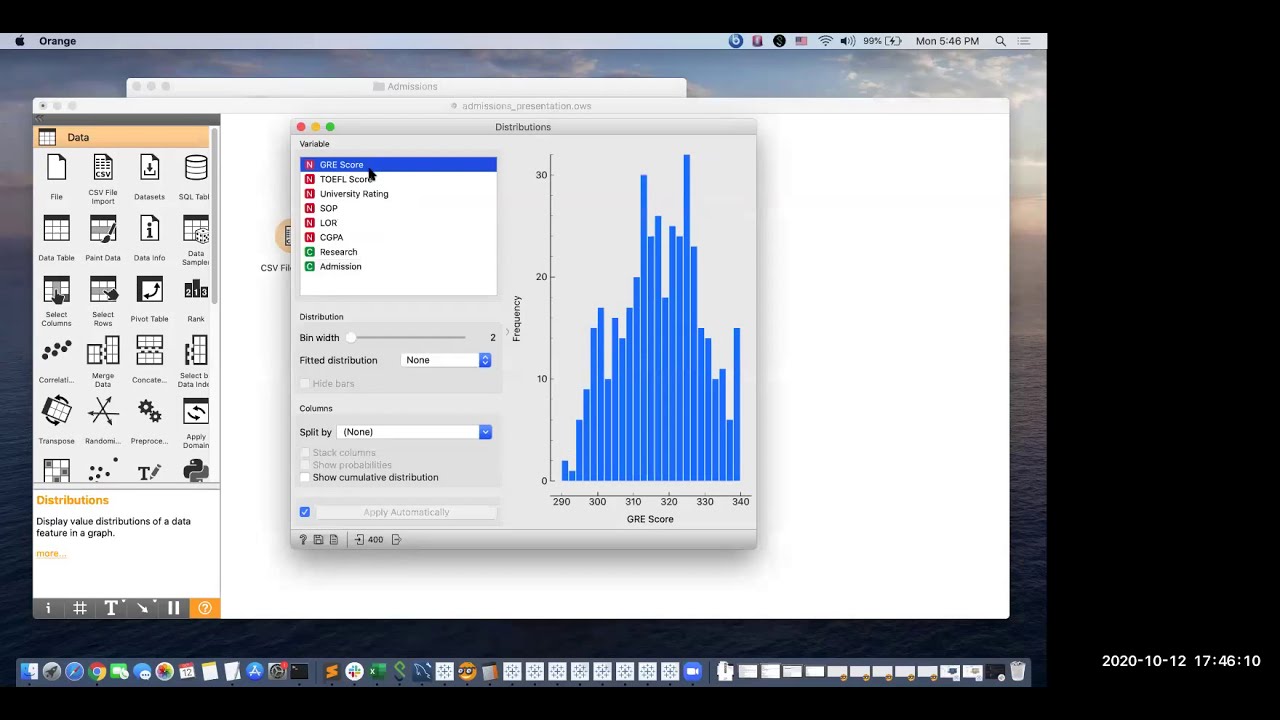Select the File widget icon

pos(56,168)
